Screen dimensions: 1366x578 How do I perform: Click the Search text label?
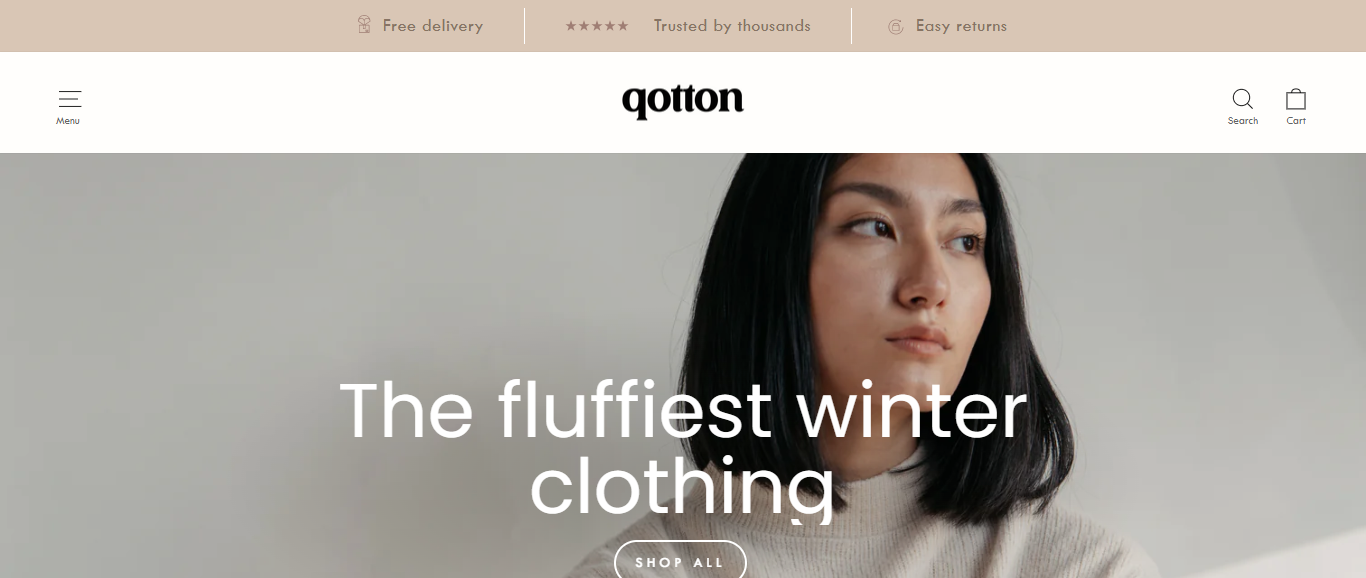[1243, 121]
